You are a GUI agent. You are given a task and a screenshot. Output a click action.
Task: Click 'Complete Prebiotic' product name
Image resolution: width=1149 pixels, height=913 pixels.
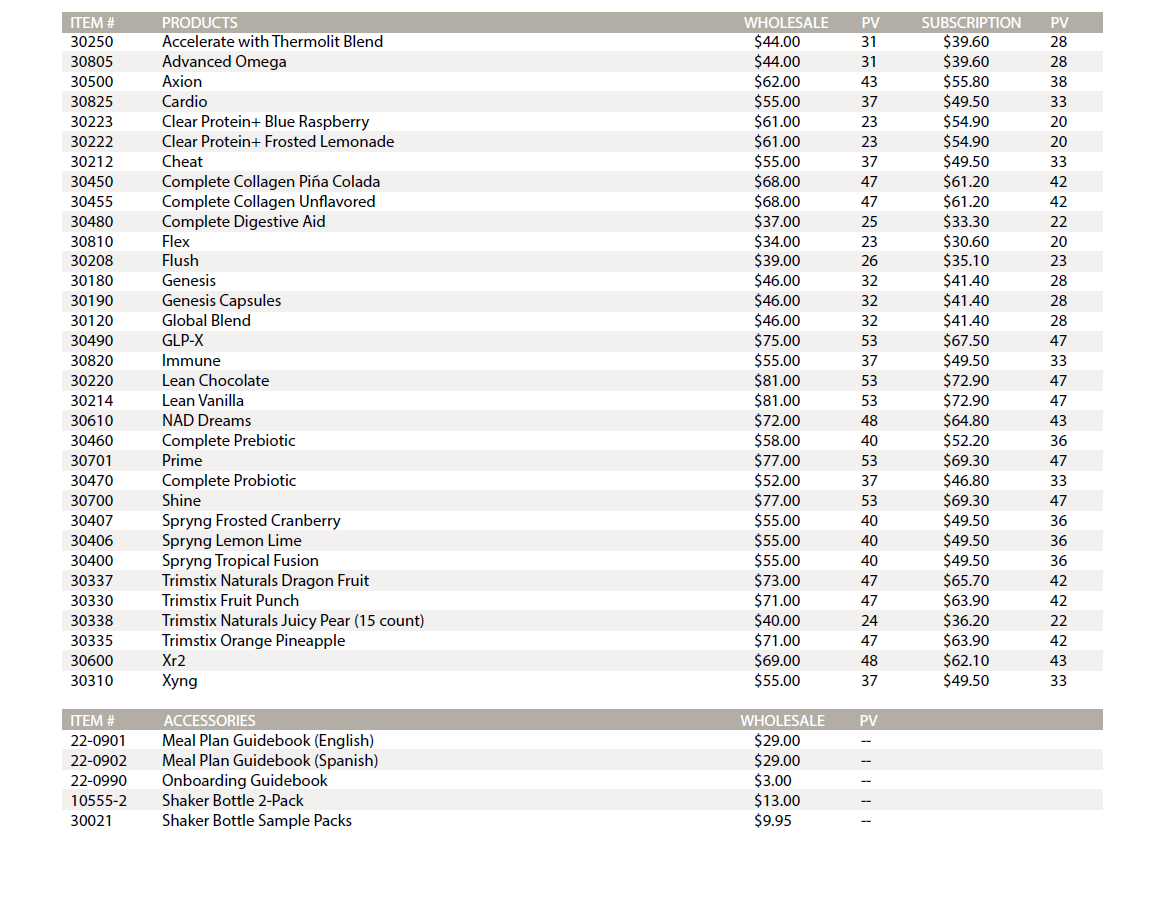[x=229, y=440]
